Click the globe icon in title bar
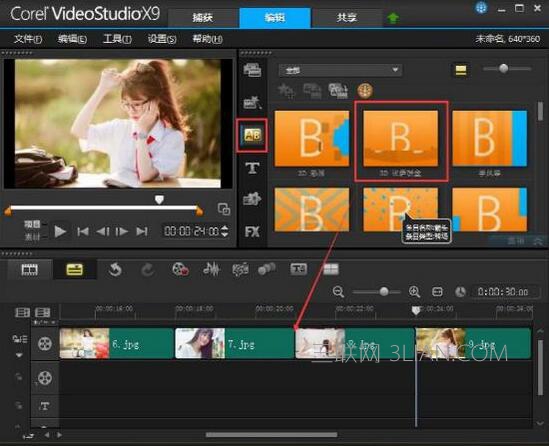 coord(481,8)
